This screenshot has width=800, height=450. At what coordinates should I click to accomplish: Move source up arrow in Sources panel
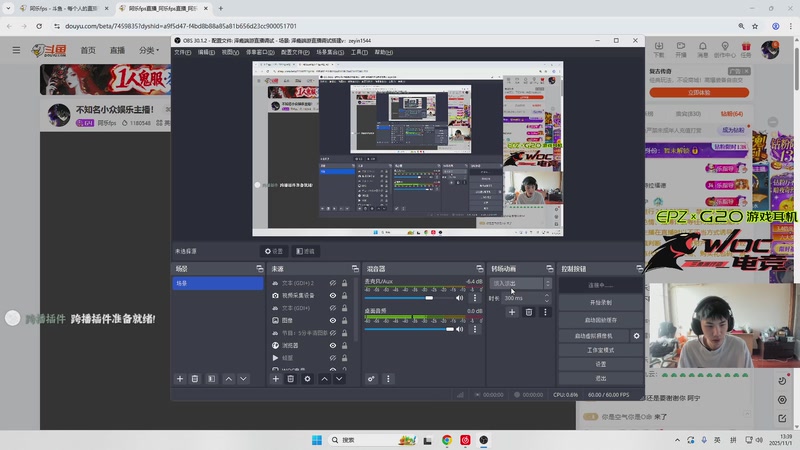(324, 379)
